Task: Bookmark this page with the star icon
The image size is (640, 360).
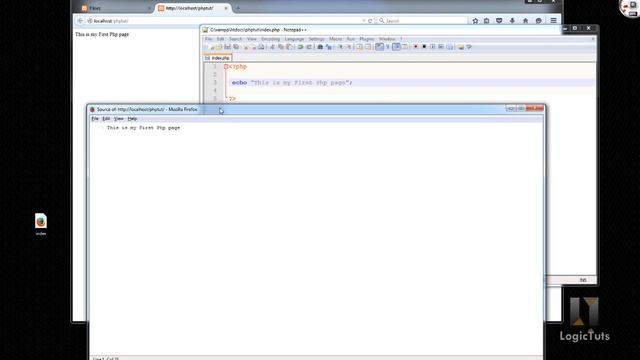Action: [475, 21]
